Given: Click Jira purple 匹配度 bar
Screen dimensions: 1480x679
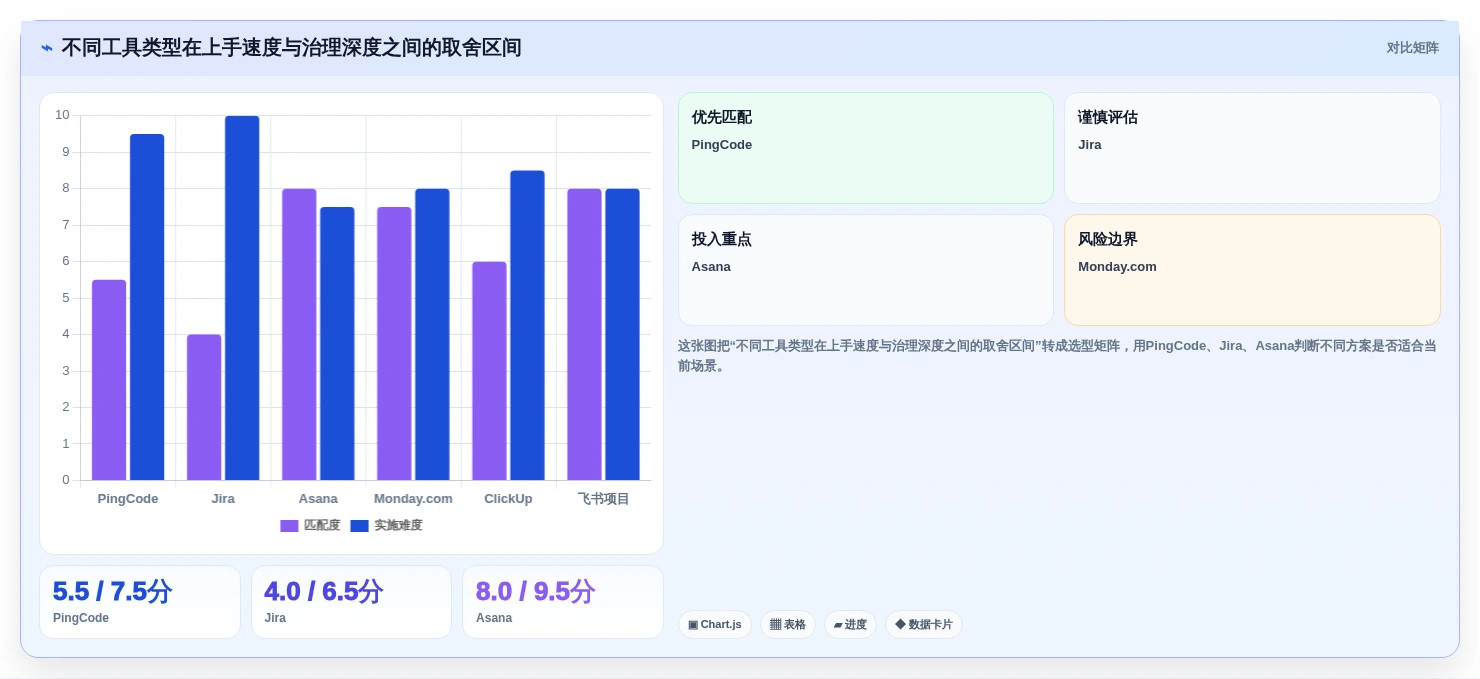Looking at the screenshot, I should pyautogui.click(x=204, y=407).
